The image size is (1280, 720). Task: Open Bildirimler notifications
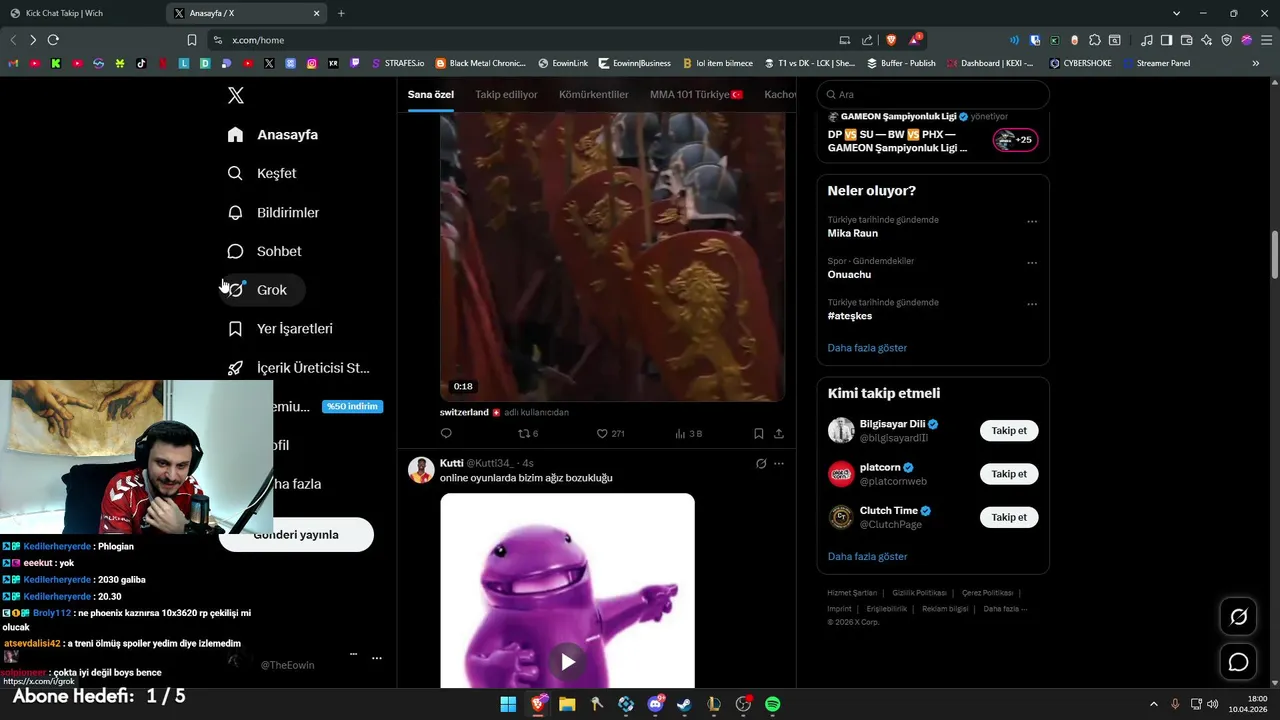(274, 212)
